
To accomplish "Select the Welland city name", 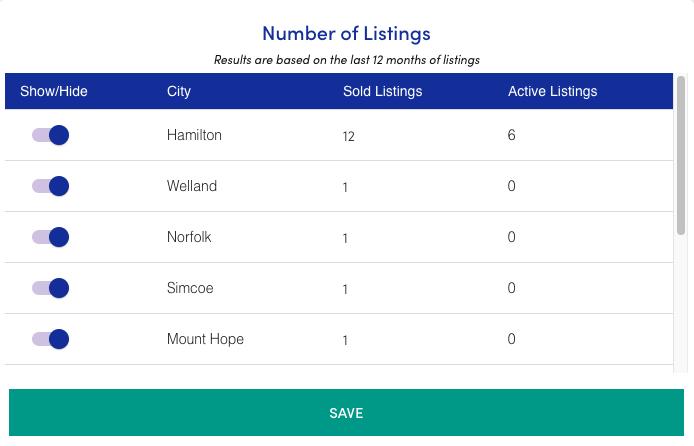I will 192,186.
